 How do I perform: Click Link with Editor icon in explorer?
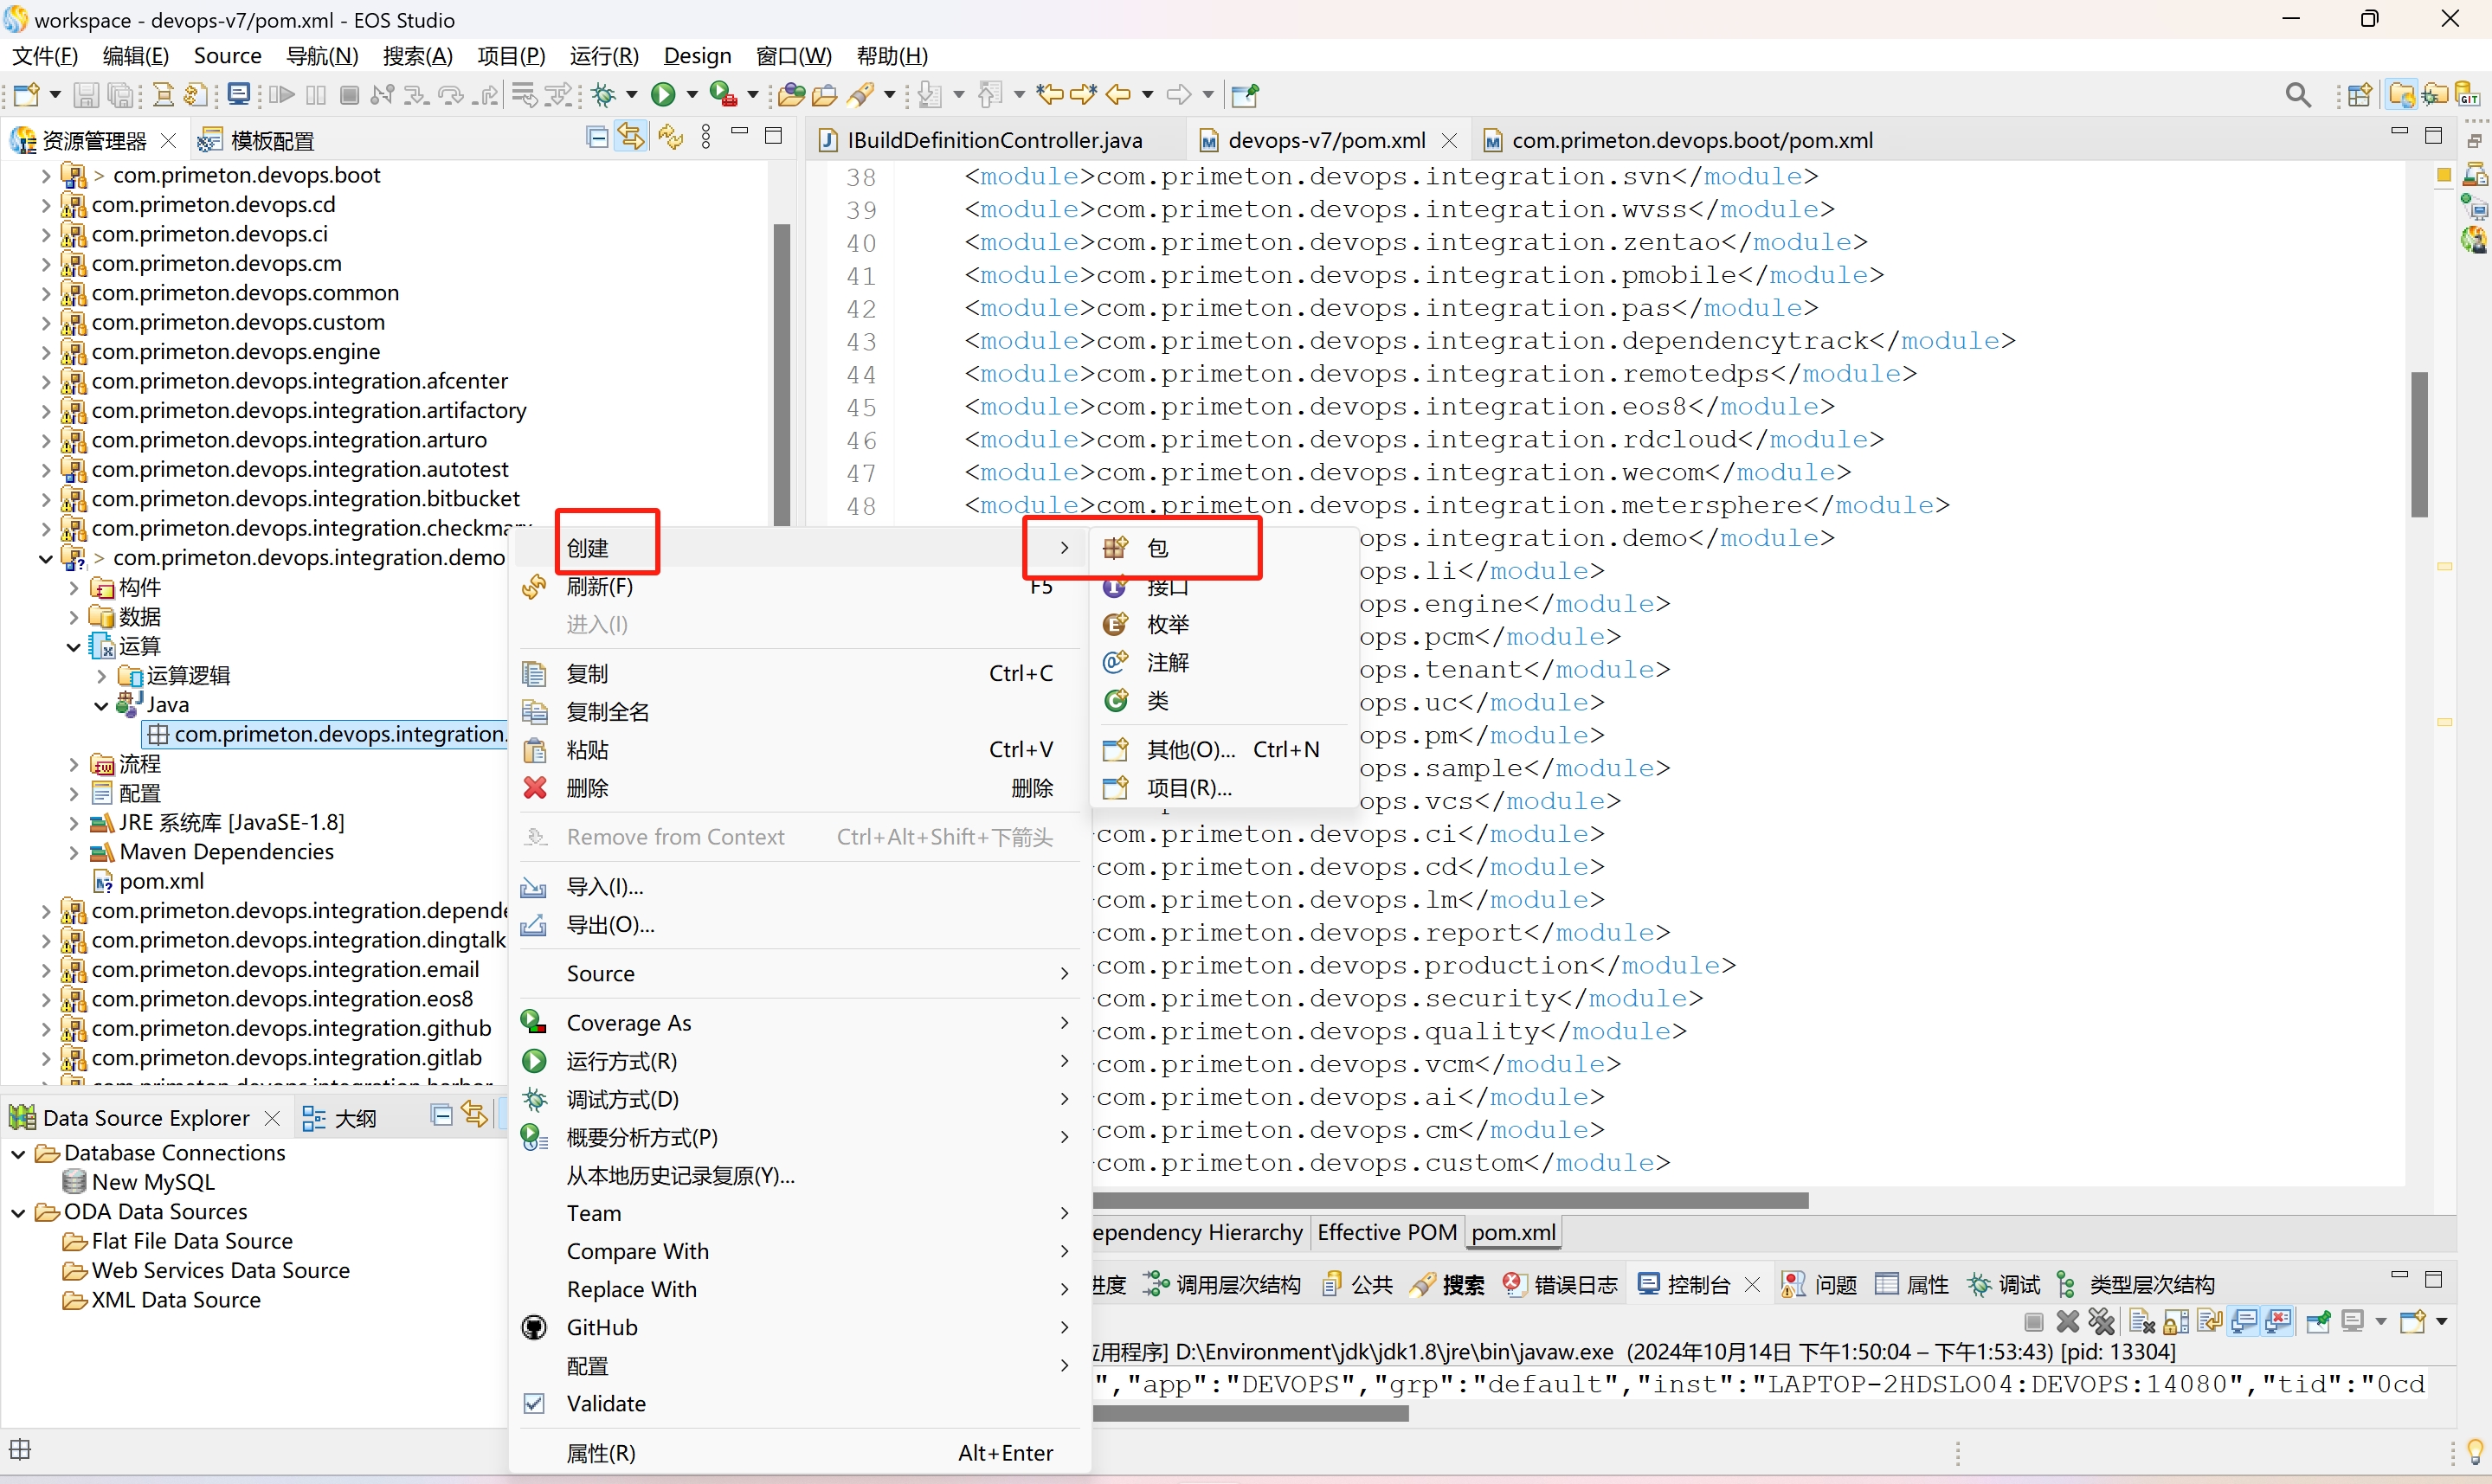click(x=631, y=138)
